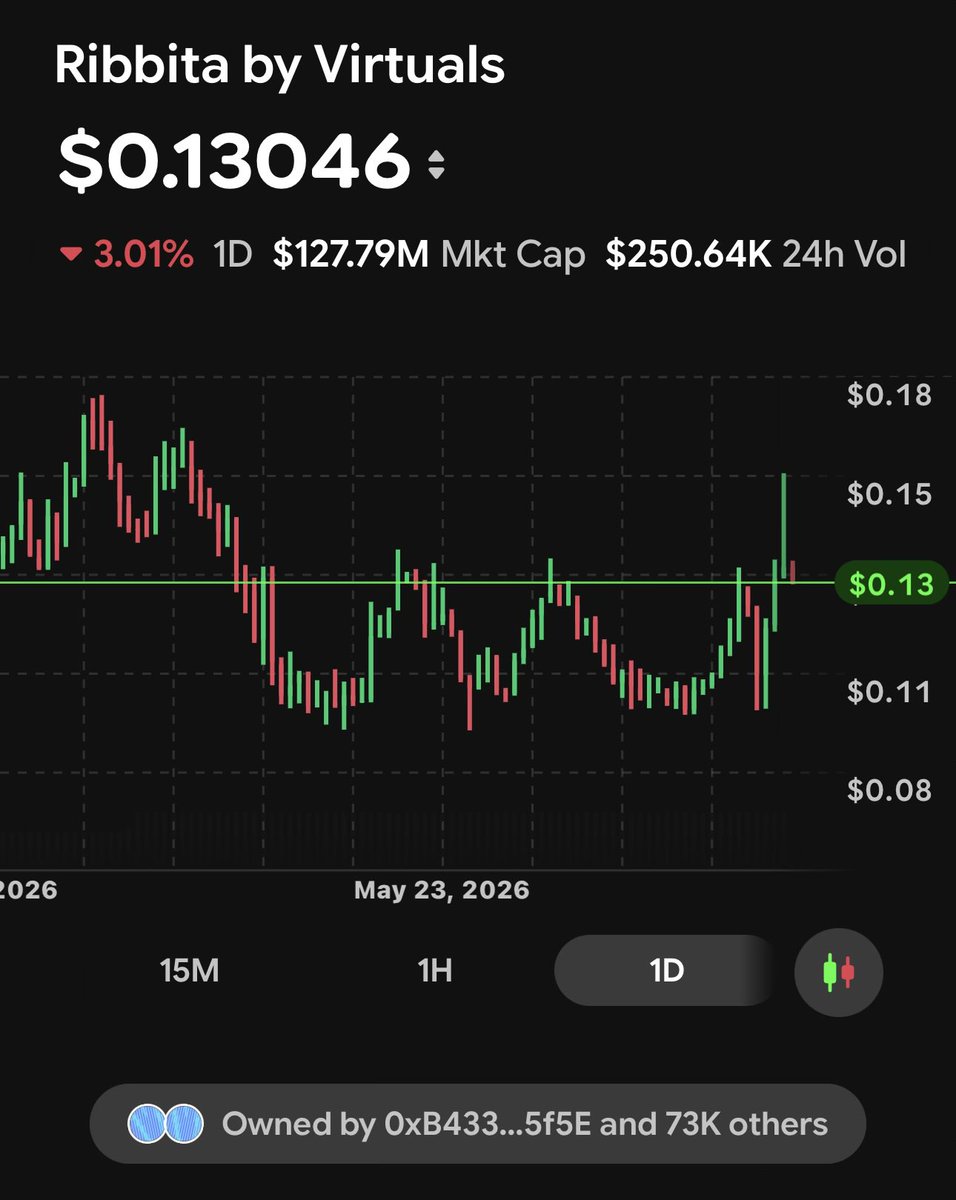Click the red 3.01% change indicator
Image resolution: width=956 pixels, height=1200 pixels.
[127, 255]
